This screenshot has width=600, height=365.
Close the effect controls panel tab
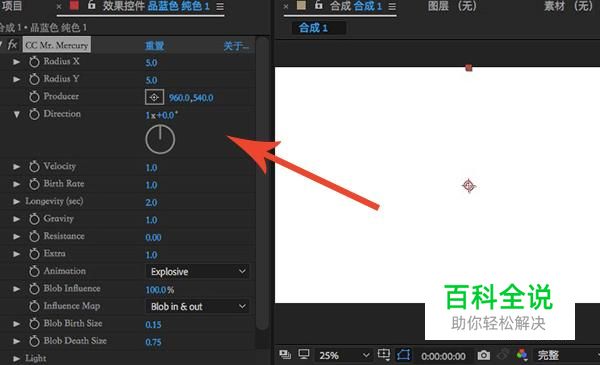(x=59, y=7)
